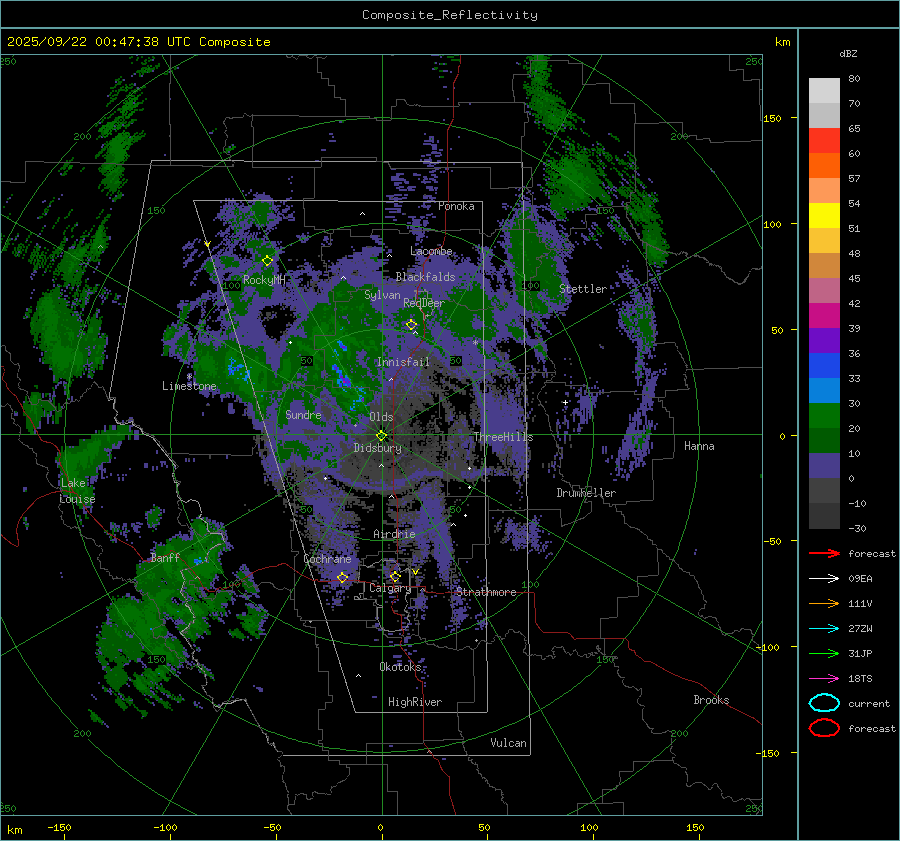Click the orange 111V arrow icon
The height and width of the screenshot is (841, 900).
[x=824, y=603]
